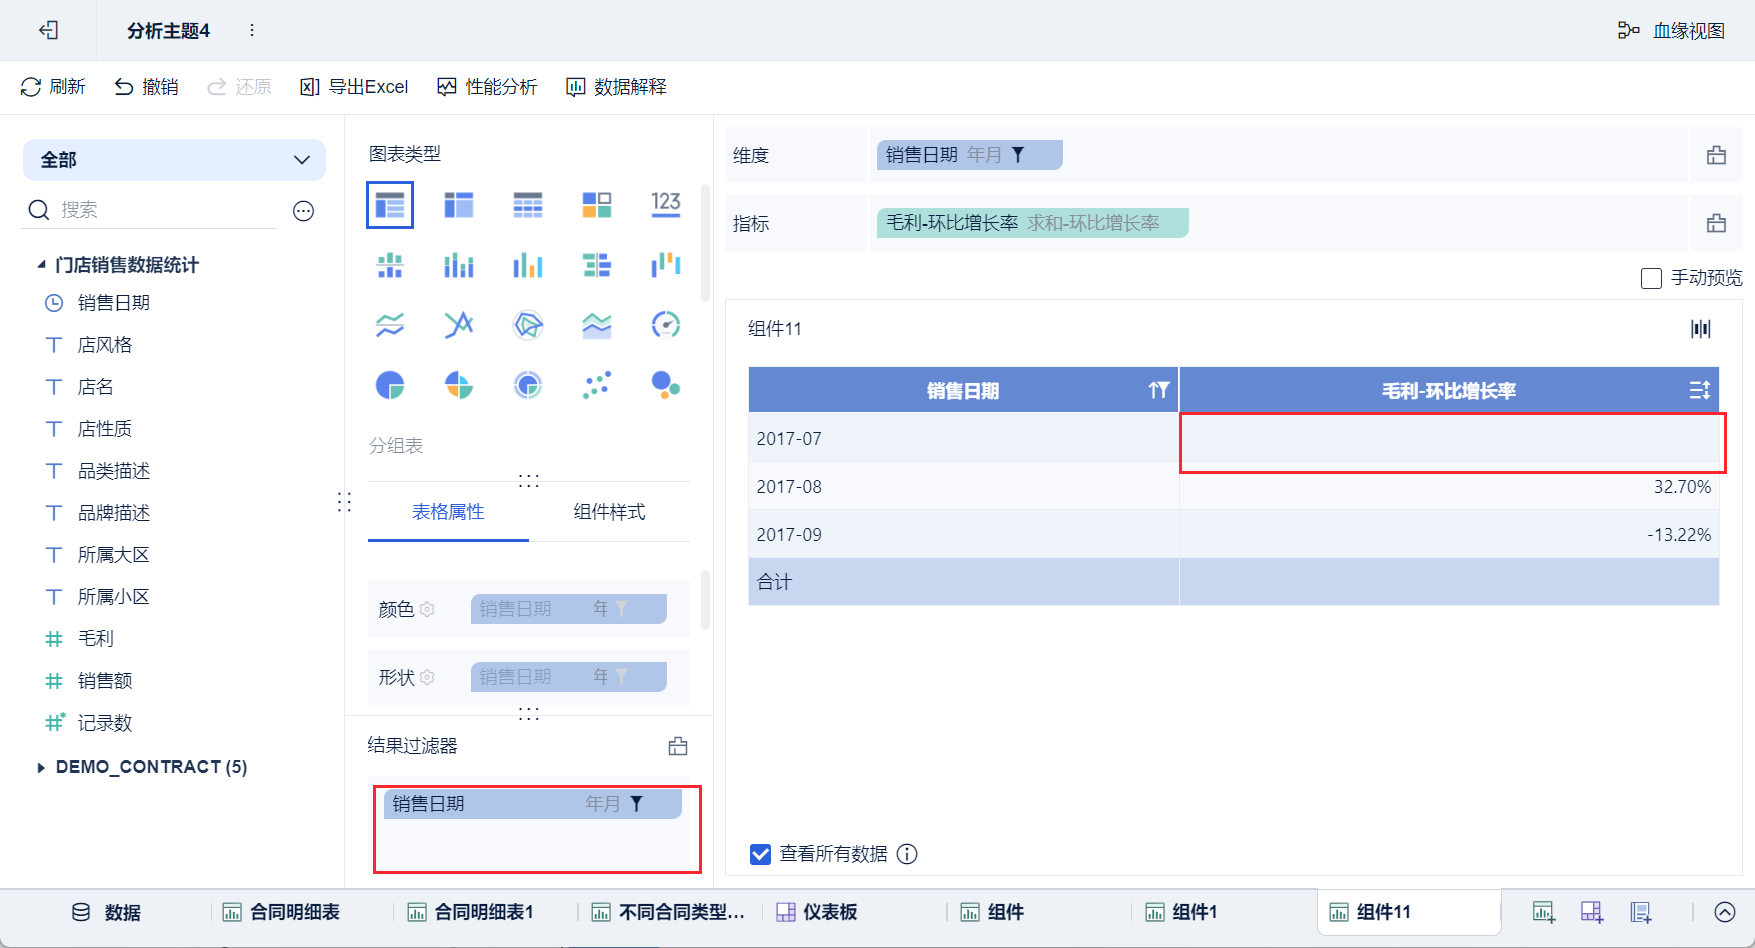
Task: Open 数据解释 in the toolbar
Action: 616,87
